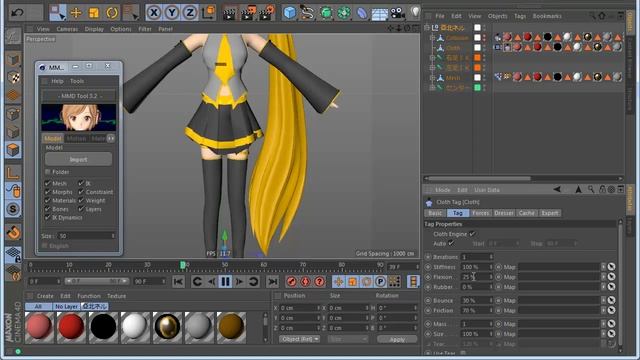Select the Live Selection tool
The image size is (640, 360).
pos(58,13)
